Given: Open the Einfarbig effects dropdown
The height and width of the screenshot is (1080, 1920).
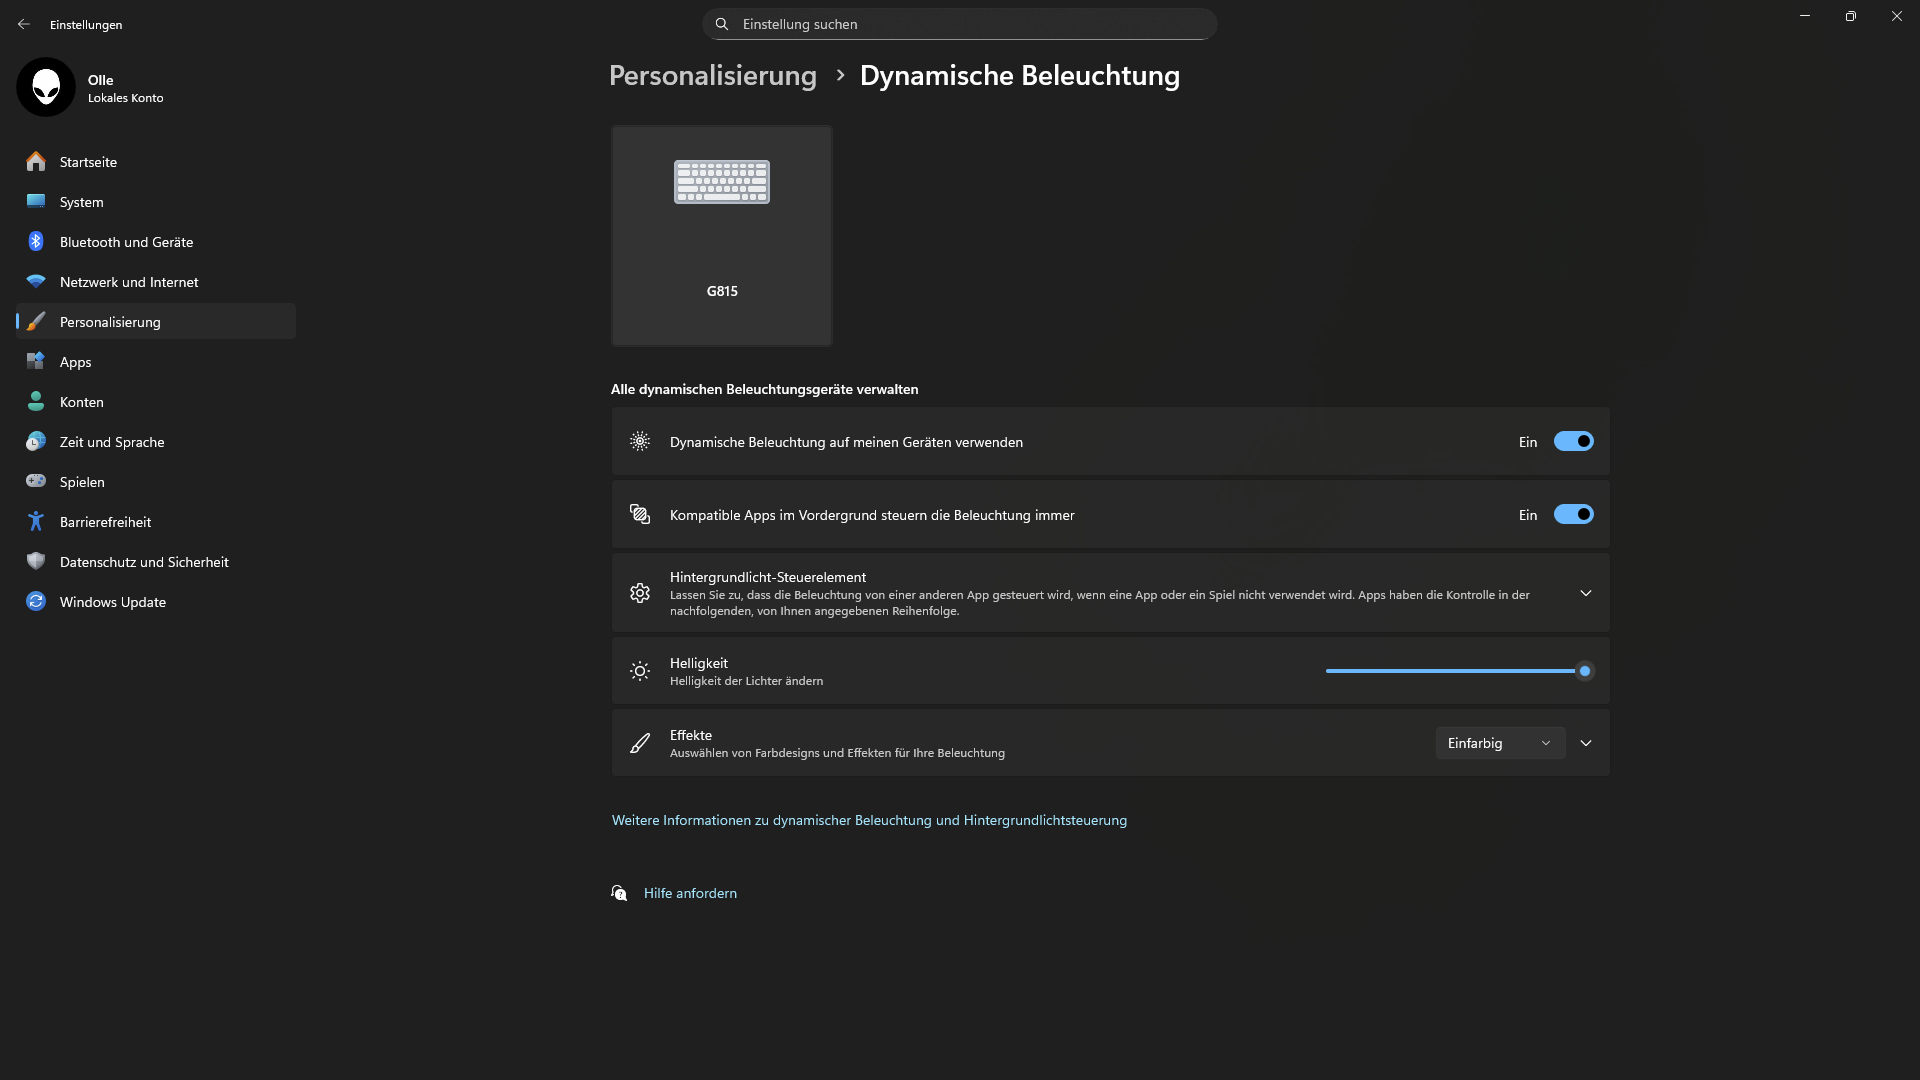Looking at the screenshot, I should coord(1500,743).
